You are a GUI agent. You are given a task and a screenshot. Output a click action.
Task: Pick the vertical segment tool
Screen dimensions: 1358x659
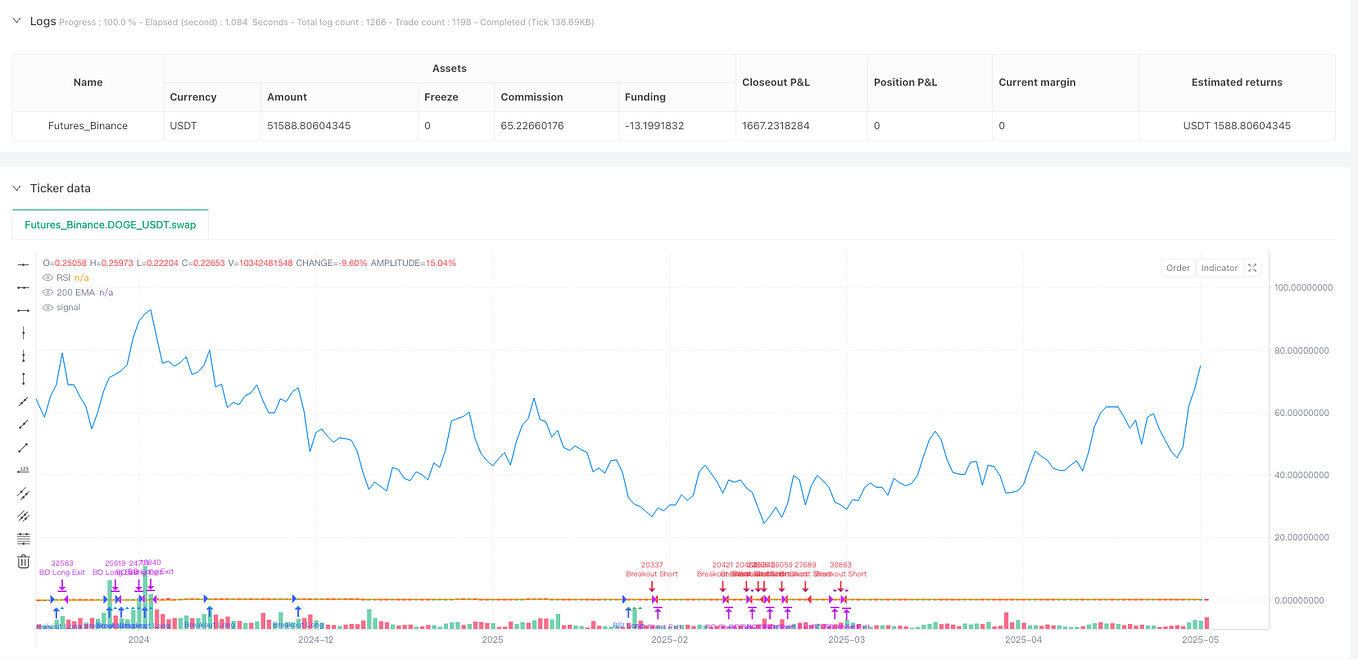pos(23,379)
